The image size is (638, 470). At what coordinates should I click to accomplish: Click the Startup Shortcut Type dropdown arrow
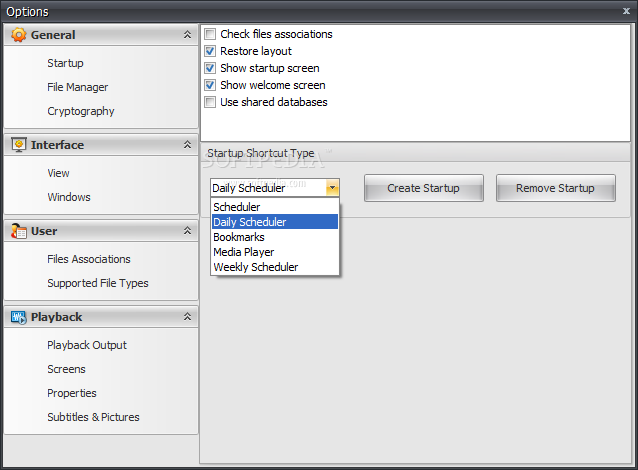(332, 188)
